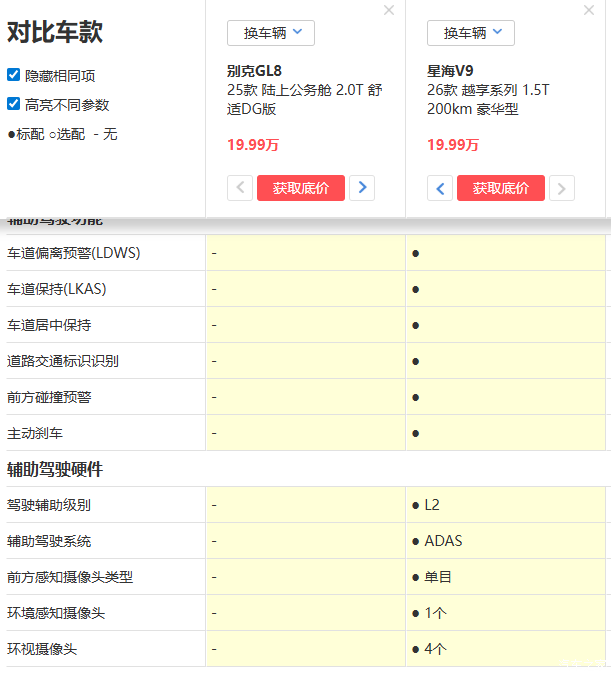Click the 4个 value cell
This screenshot has width=611, height=676.
[505, 649]
